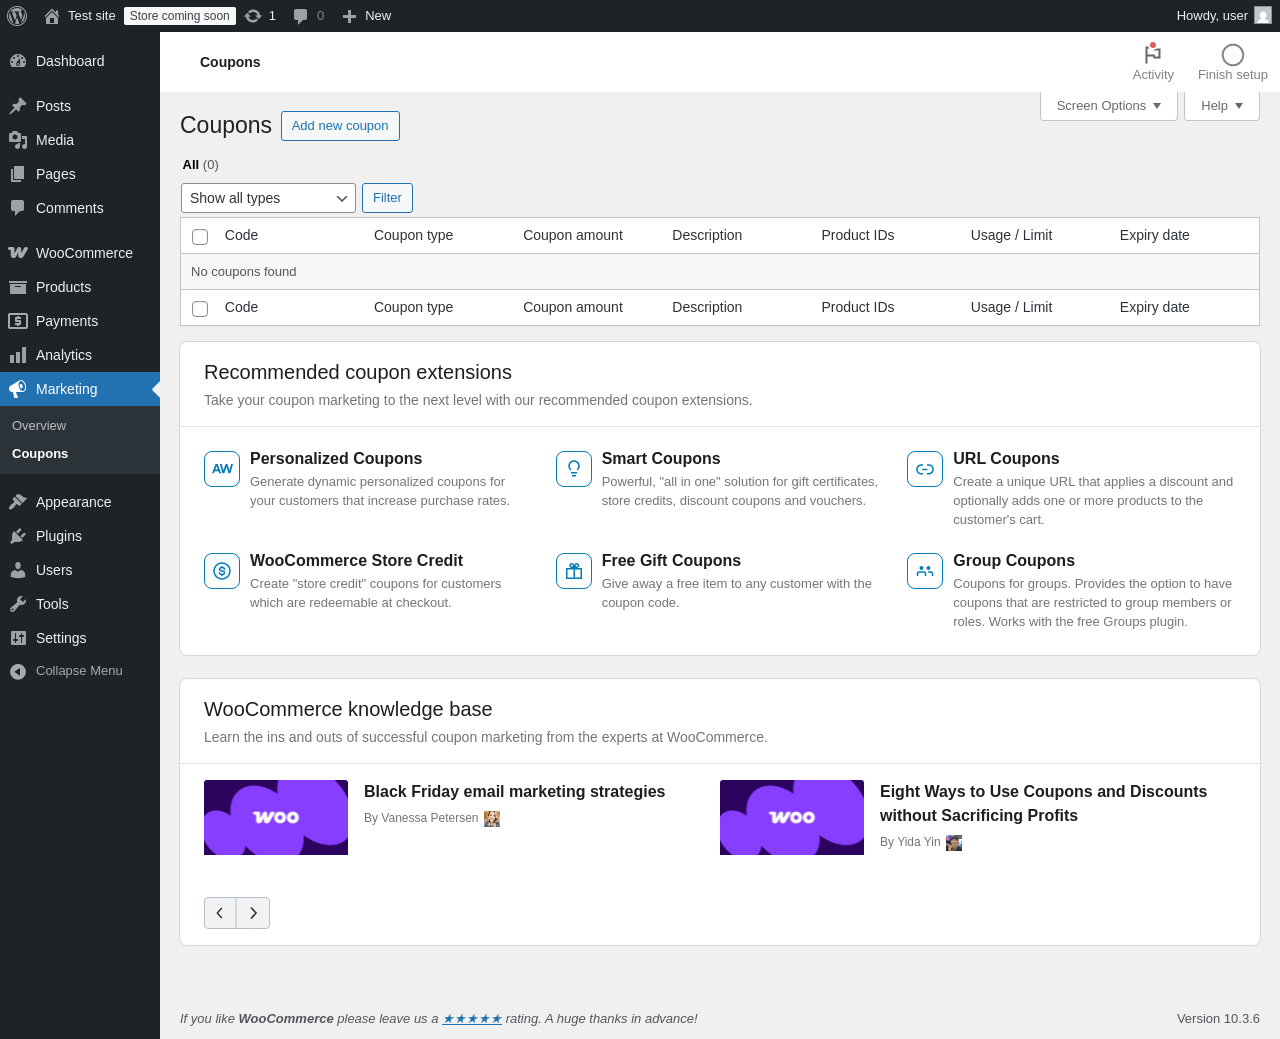The height and width of the screenshot is (1039, 1280).
Task: Expand the Screen Options panel
Action: pyautogui.click(x=1108, y=106)
